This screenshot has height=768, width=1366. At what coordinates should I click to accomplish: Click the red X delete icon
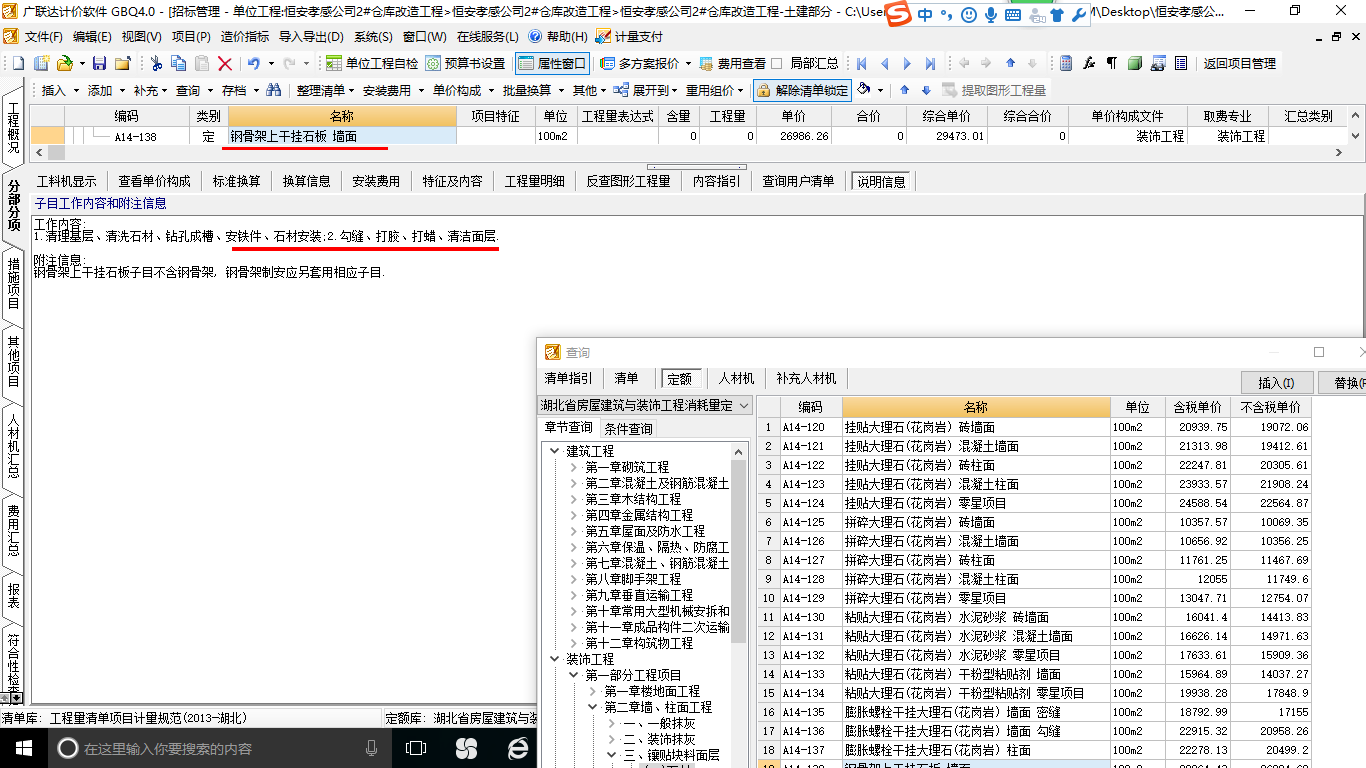225,63
